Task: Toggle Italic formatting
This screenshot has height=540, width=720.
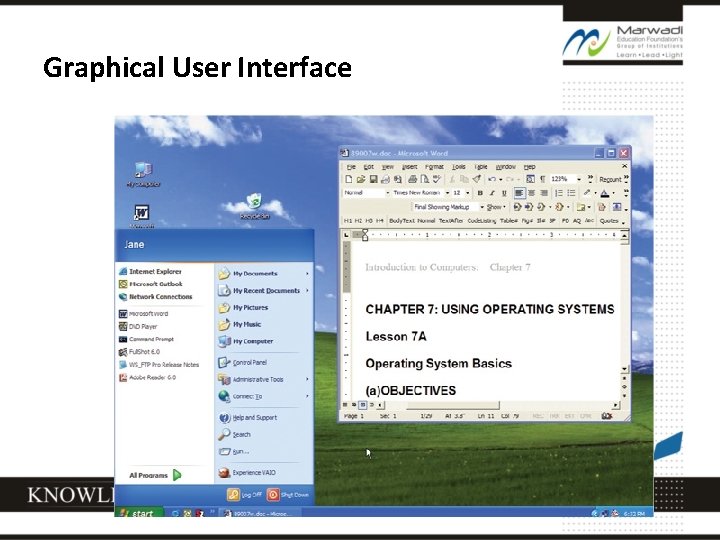Action: [492, 193]
